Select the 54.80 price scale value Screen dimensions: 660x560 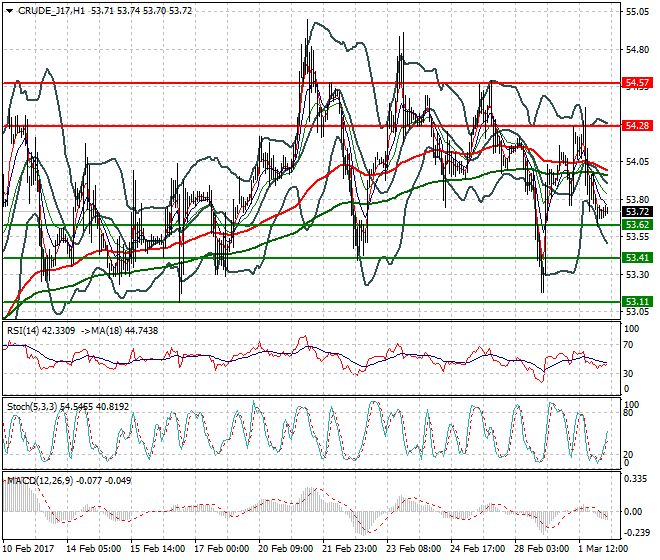(x=637, y=50)
